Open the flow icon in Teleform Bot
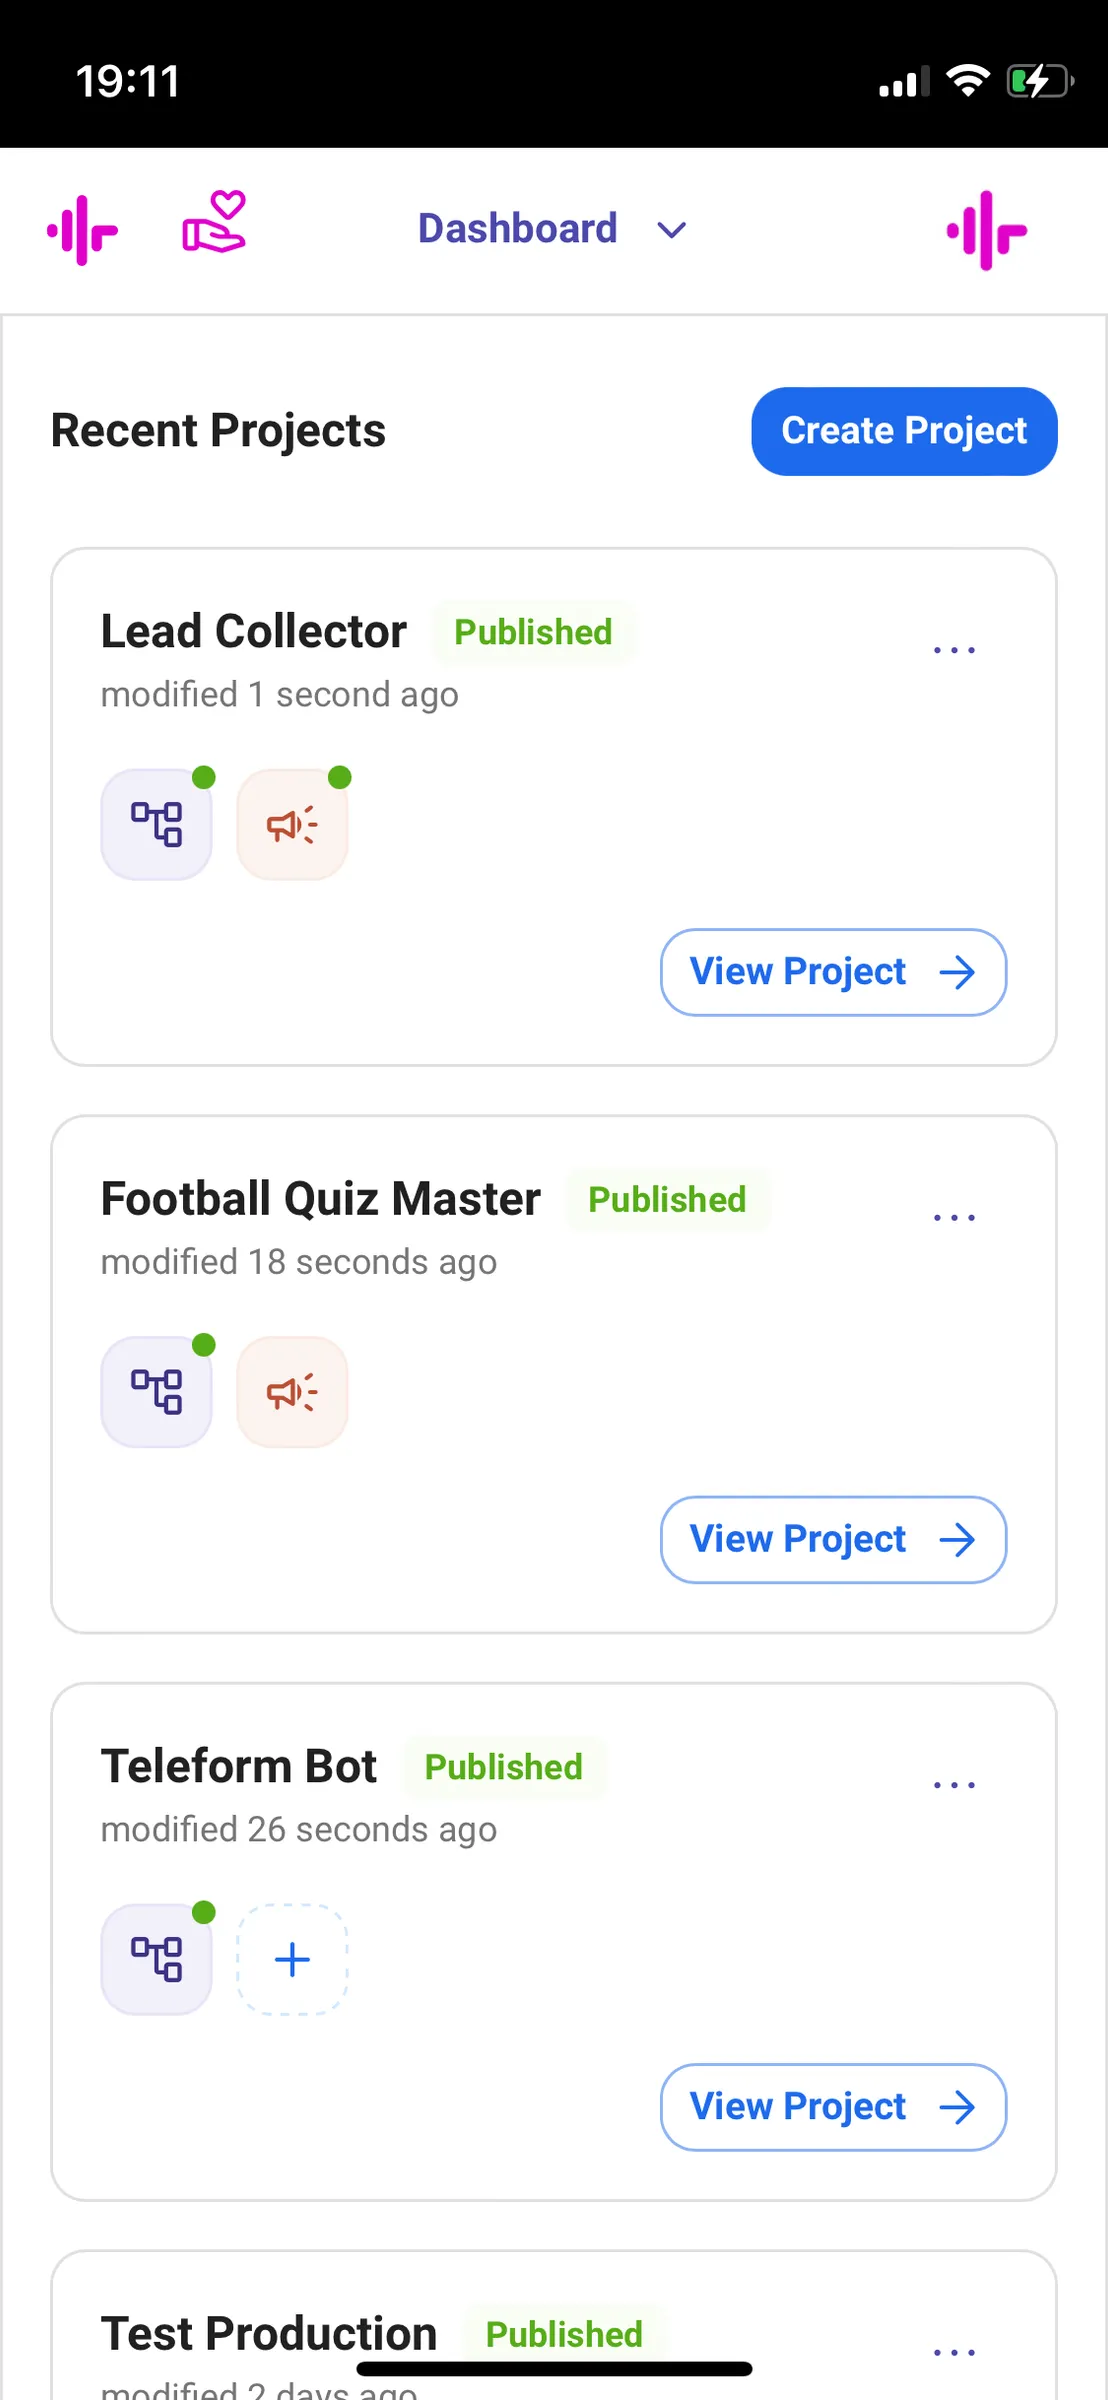Image resolution: width=1108 pixels, height=2400 pixels. coord(157,1959)
